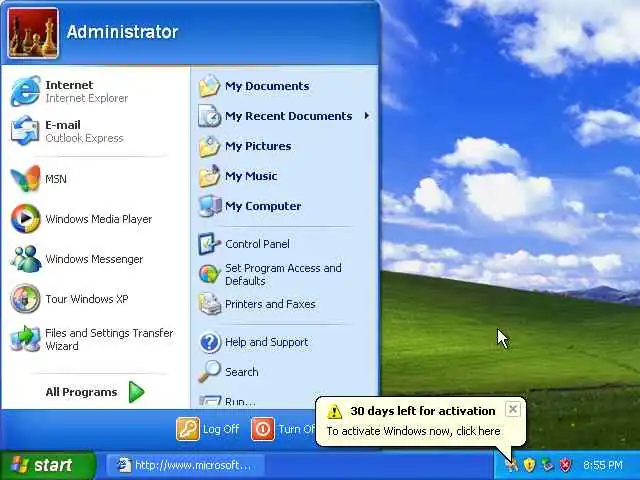Click the network computers tray icon
Viewport: 640px width, 480px height.
(x=547, y=464)
